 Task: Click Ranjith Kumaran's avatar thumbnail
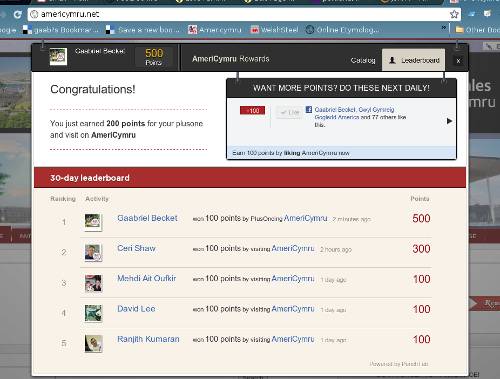93,343
